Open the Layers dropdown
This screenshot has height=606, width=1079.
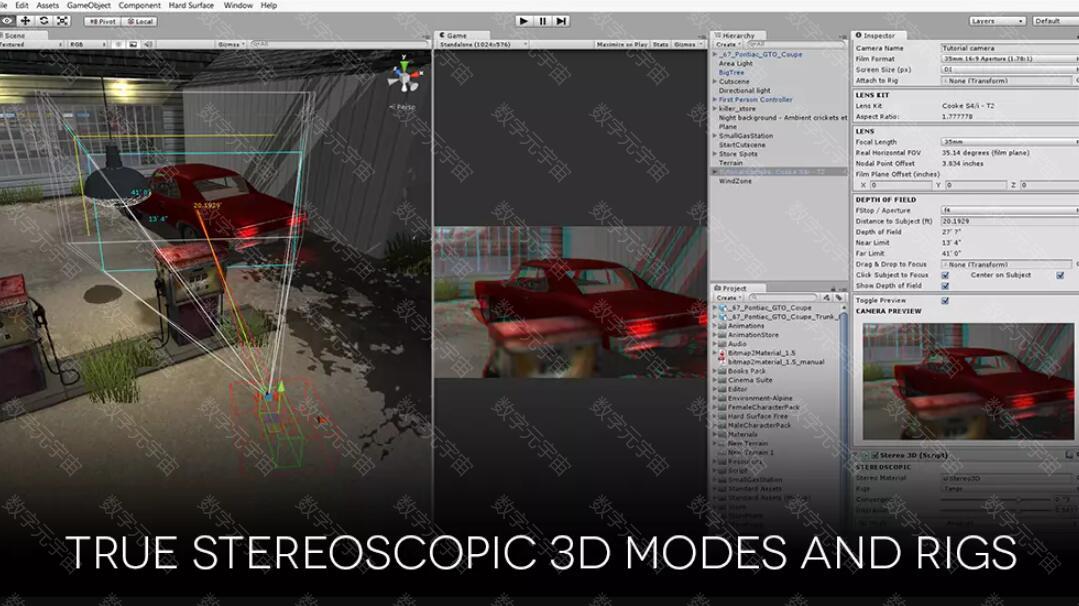pyautogui.click(x=996, y=21)
